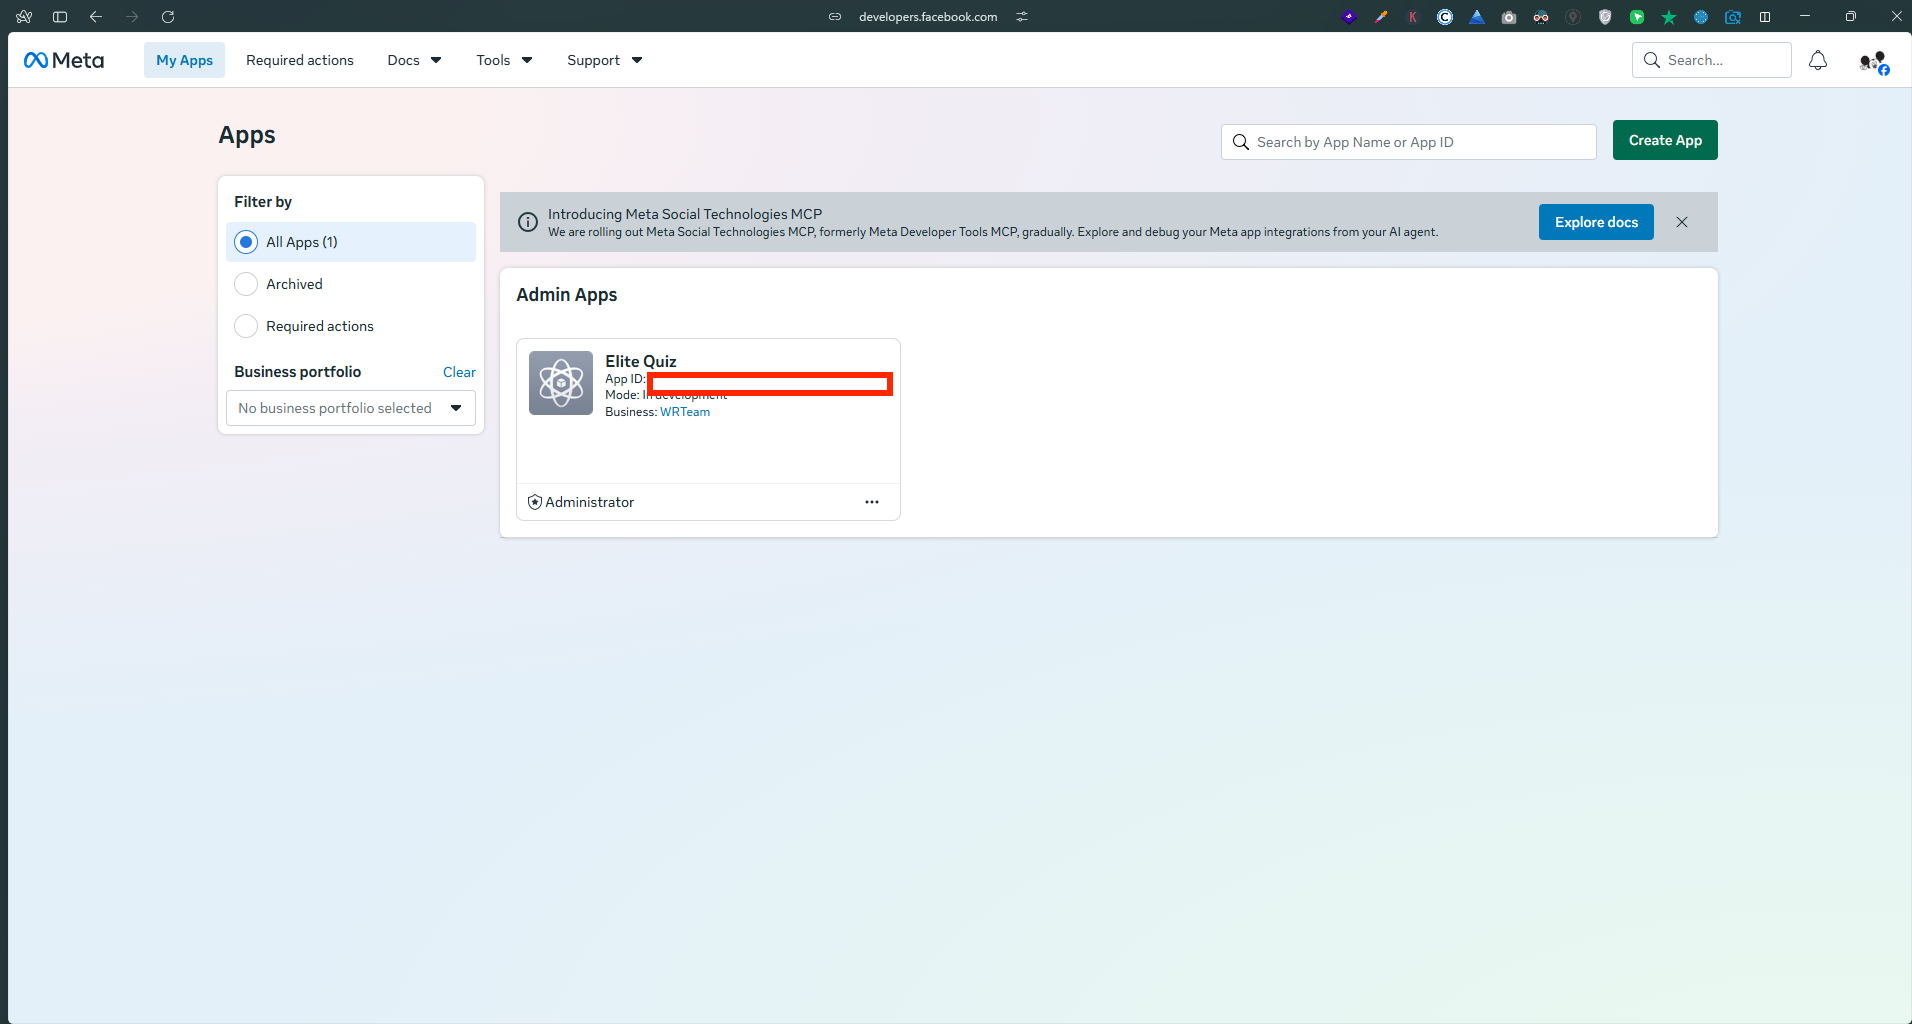Open the Elite Quiz three-dot options menu
This screenshot has height=1024, width=1912.
872,502
